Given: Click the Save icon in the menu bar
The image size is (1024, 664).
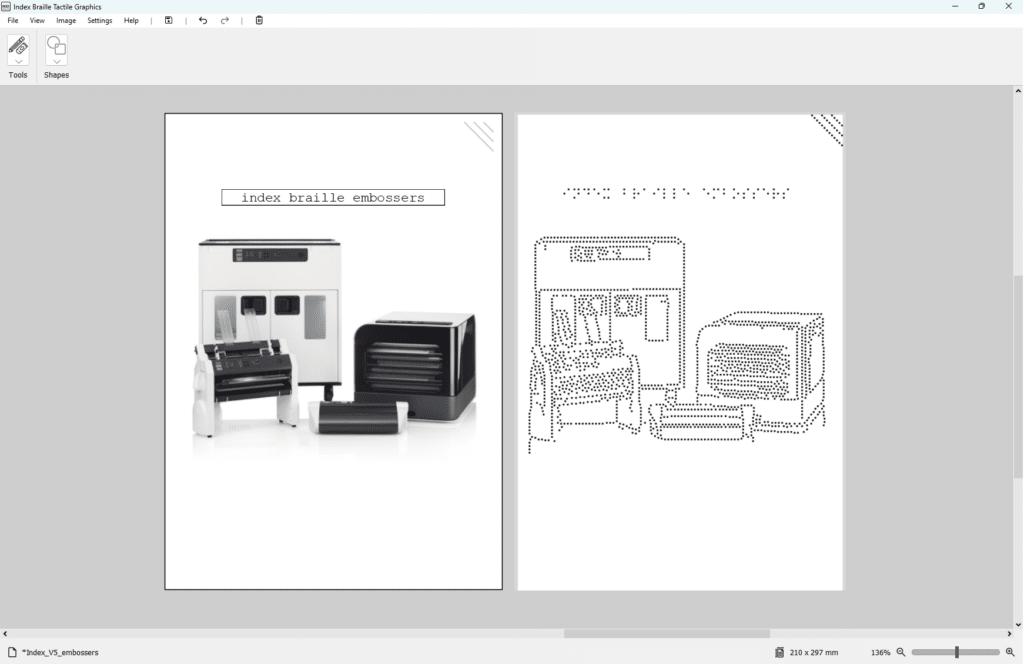Looking at the screenshot, I should 169,20.
